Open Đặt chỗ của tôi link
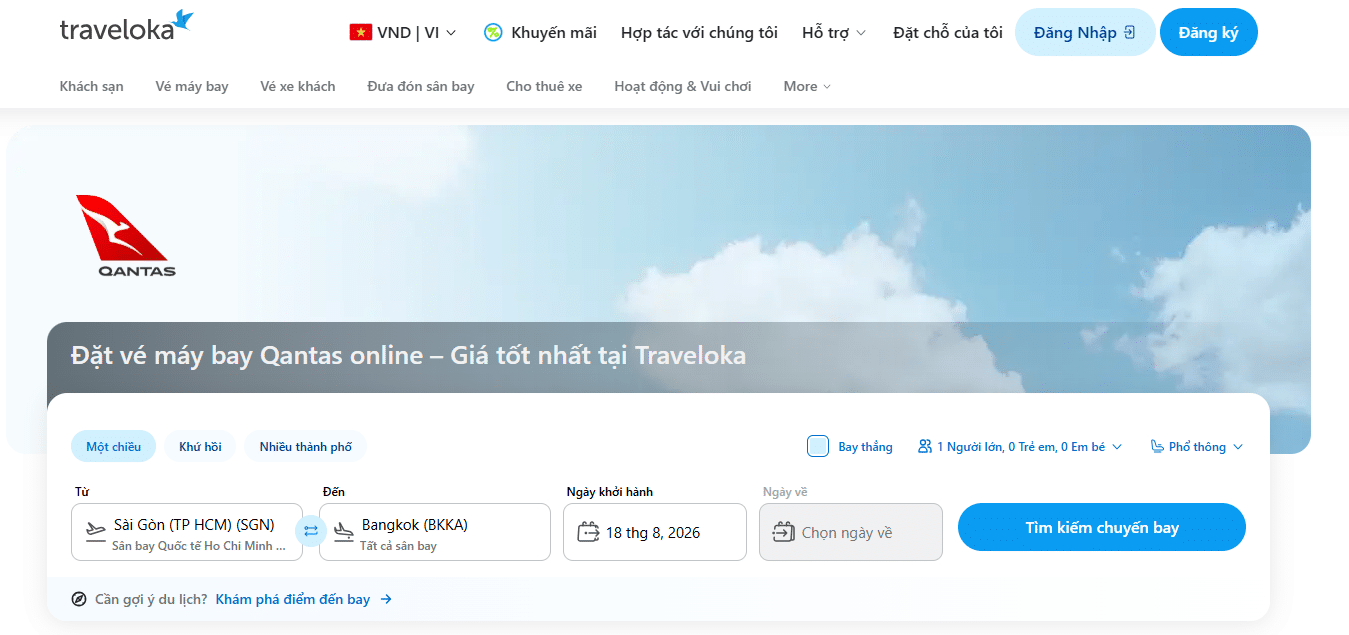1349x635 pixels. (948, 32)
